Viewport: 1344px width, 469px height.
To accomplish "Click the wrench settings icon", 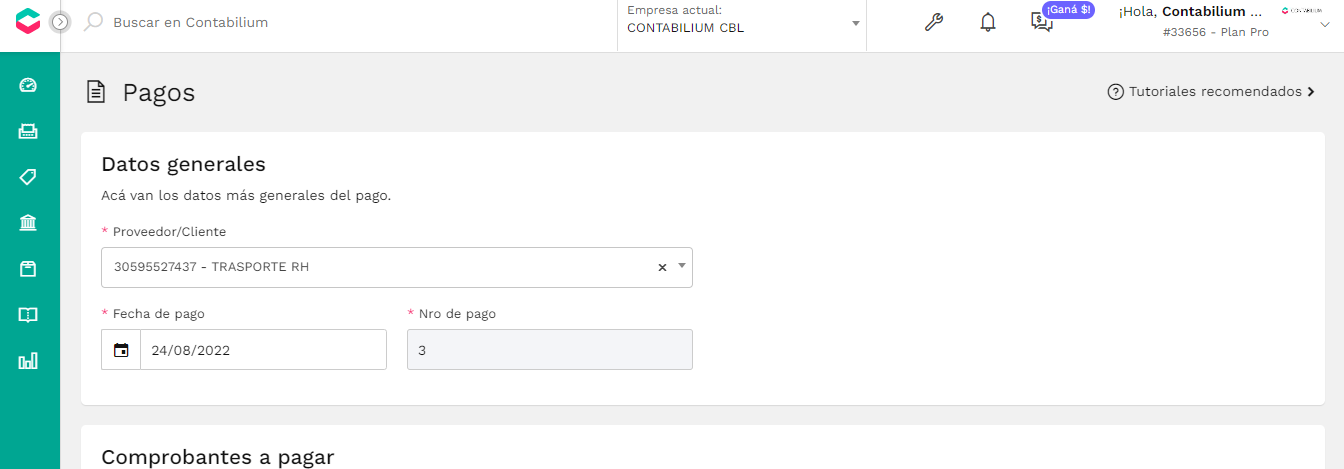I will (933, 22).
